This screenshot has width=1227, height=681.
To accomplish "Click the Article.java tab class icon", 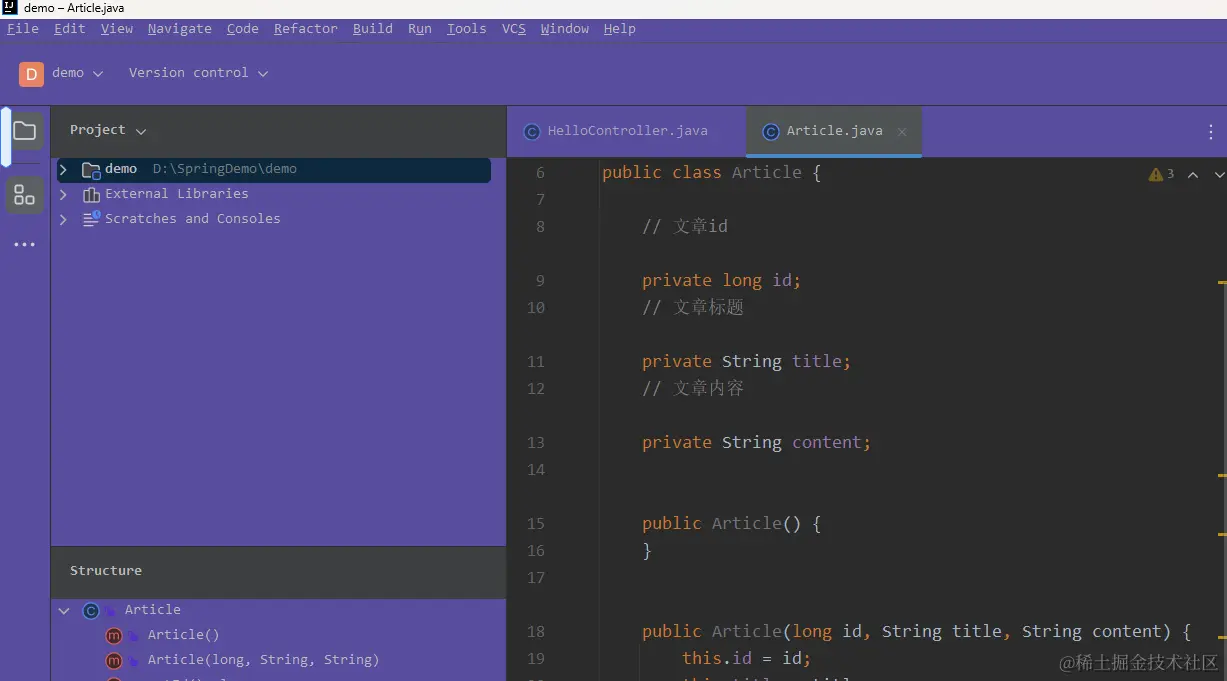I will (771, 131).
